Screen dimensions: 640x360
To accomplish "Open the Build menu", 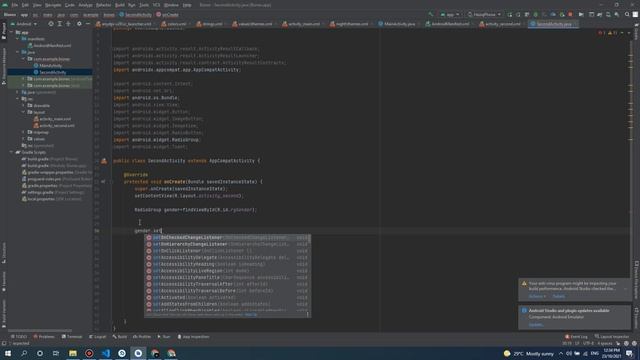I will pyautogui.click(x=120, y=5).
